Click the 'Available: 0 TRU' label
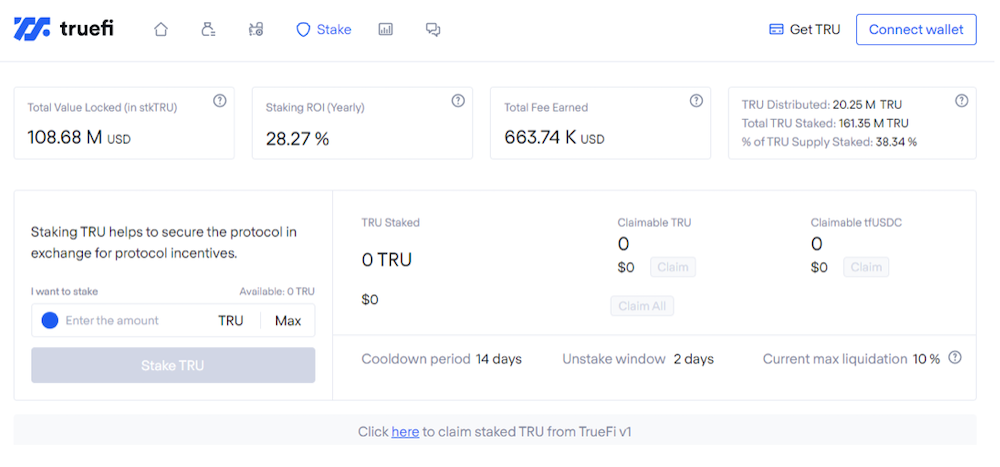The height and width of the screenshot is (467, 1000). pos(277,292)
